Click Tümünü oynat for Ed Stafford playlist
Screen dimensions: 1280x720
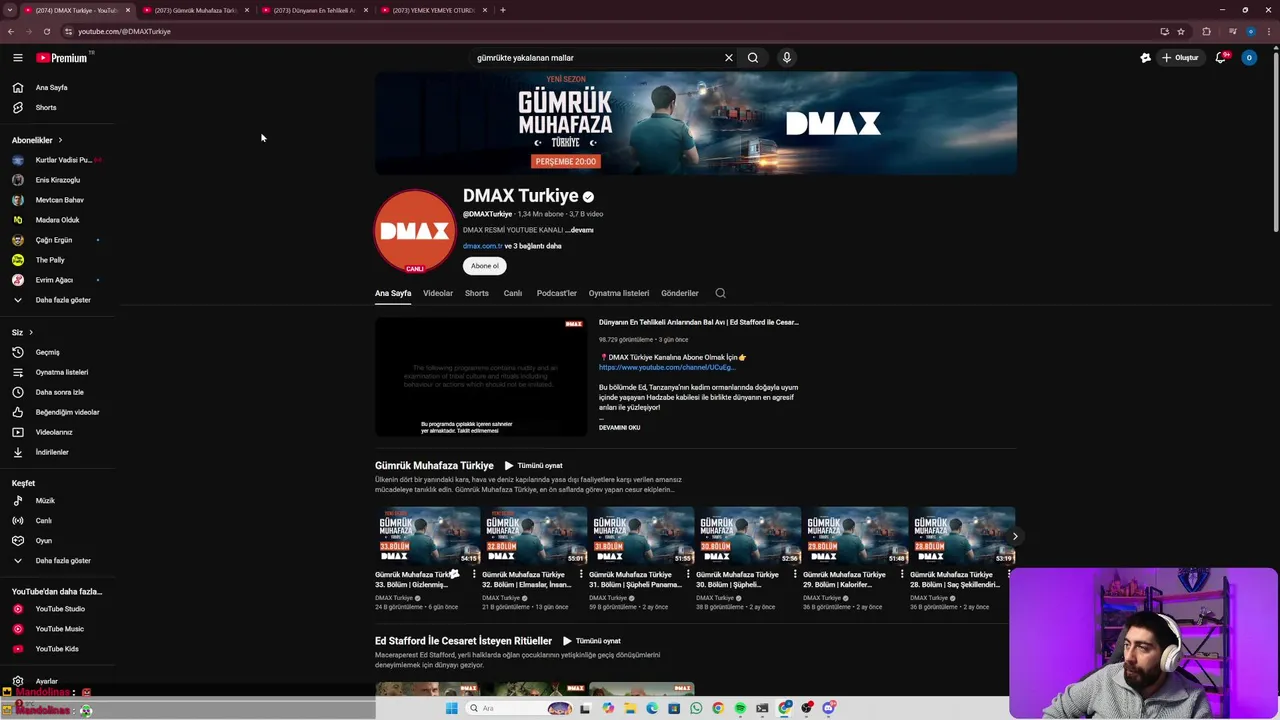coord(592,641)
